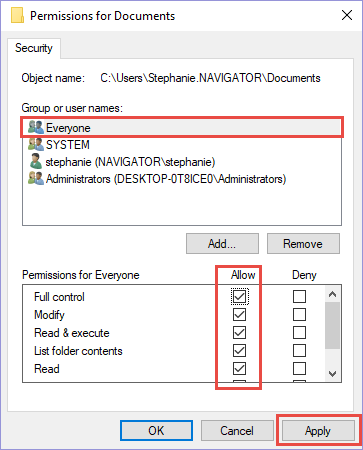Select the Administrators group entry
This screenshot has width=363, height=450.
pos(182,179)
